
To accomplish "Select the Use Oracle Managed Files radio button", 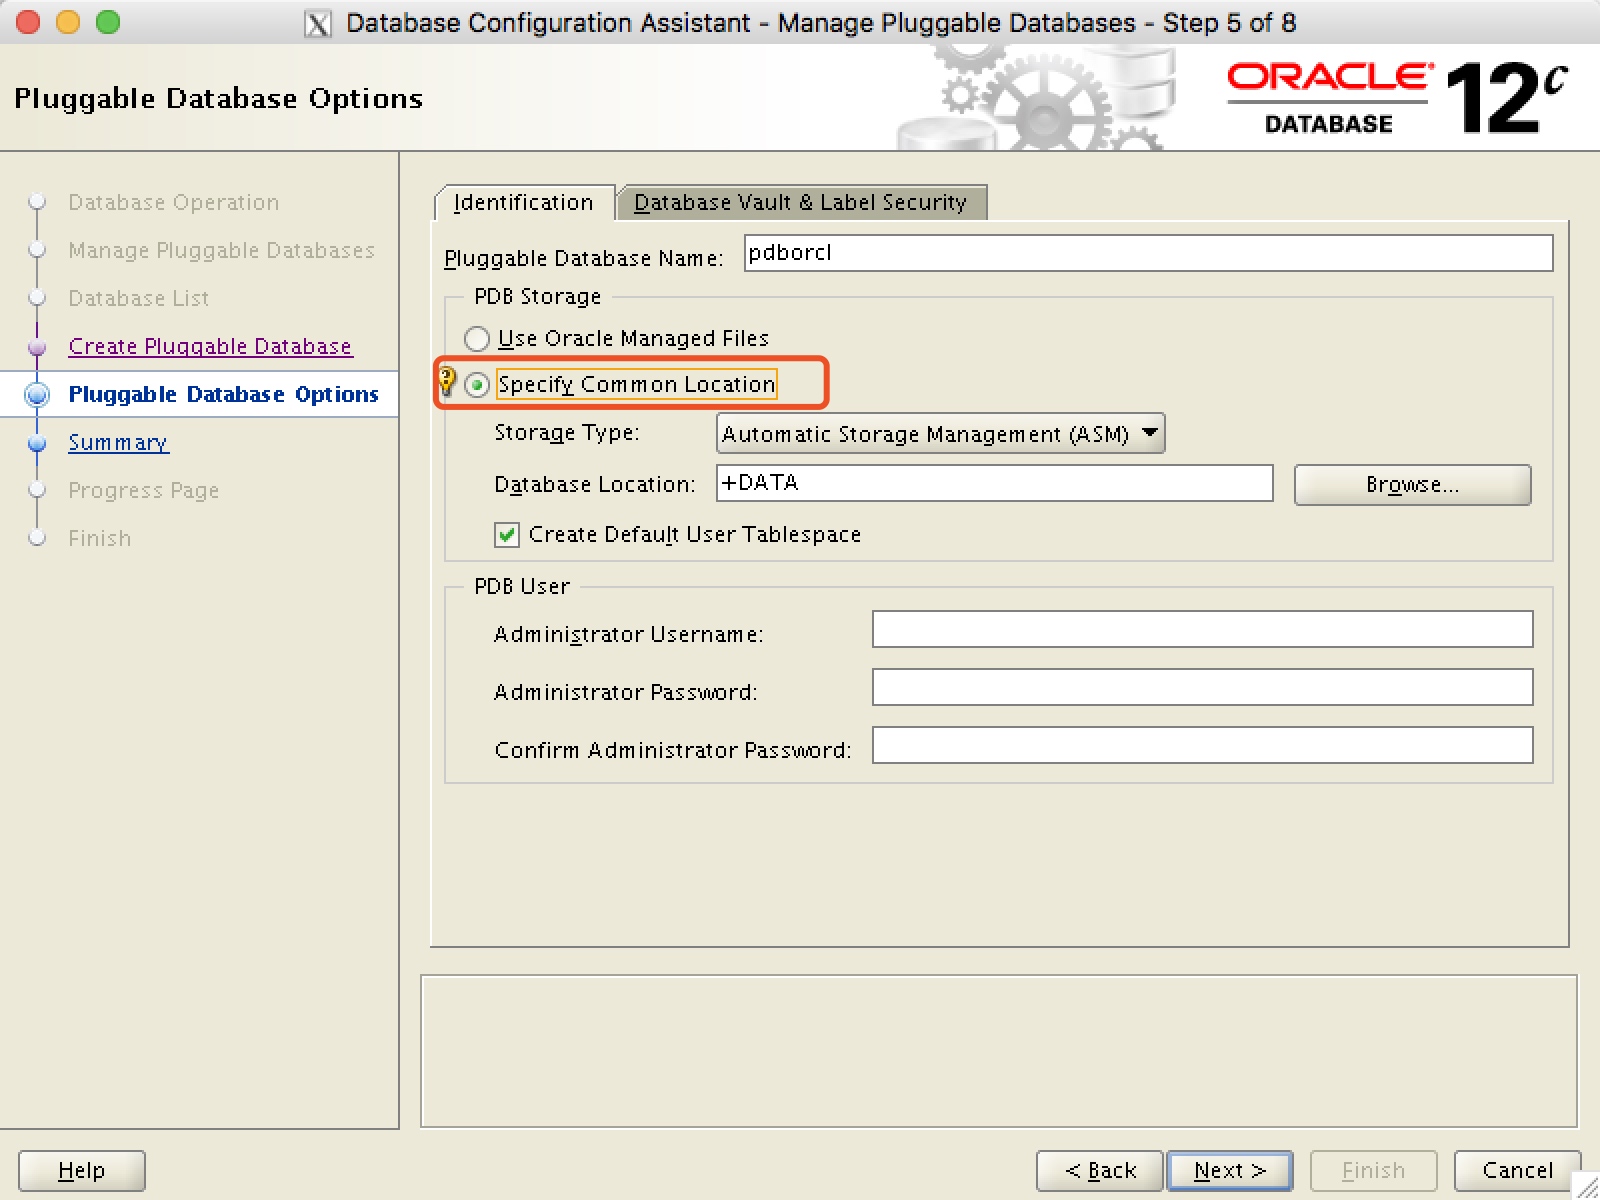I will click(x=477, y=338).
